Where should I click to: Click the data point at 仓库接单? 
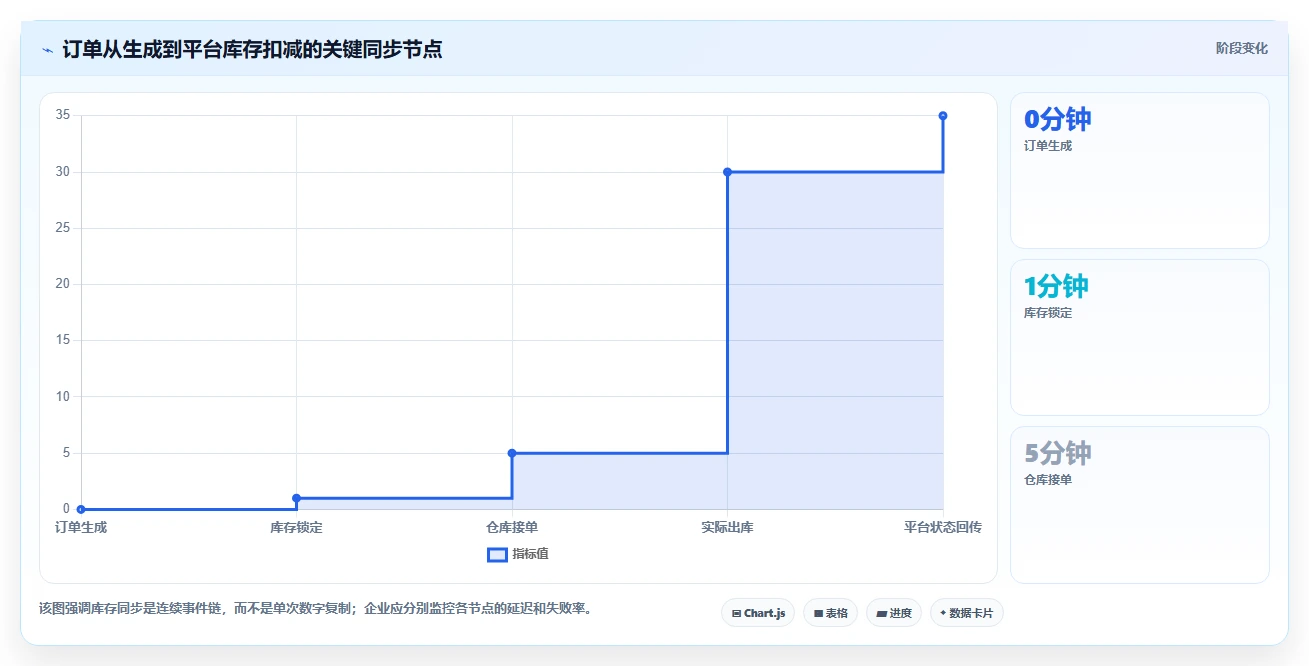[512, 453]
